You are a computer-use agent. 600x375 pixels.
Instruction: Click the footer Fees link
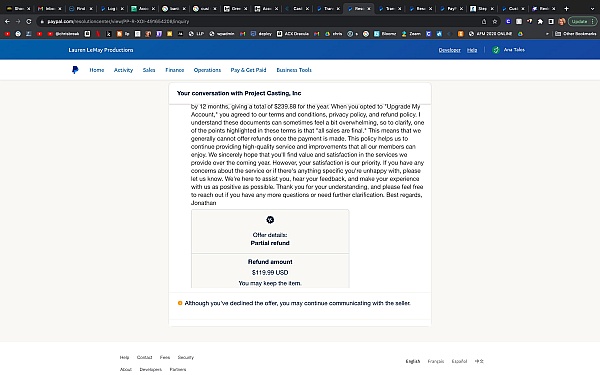pos(165,357)
